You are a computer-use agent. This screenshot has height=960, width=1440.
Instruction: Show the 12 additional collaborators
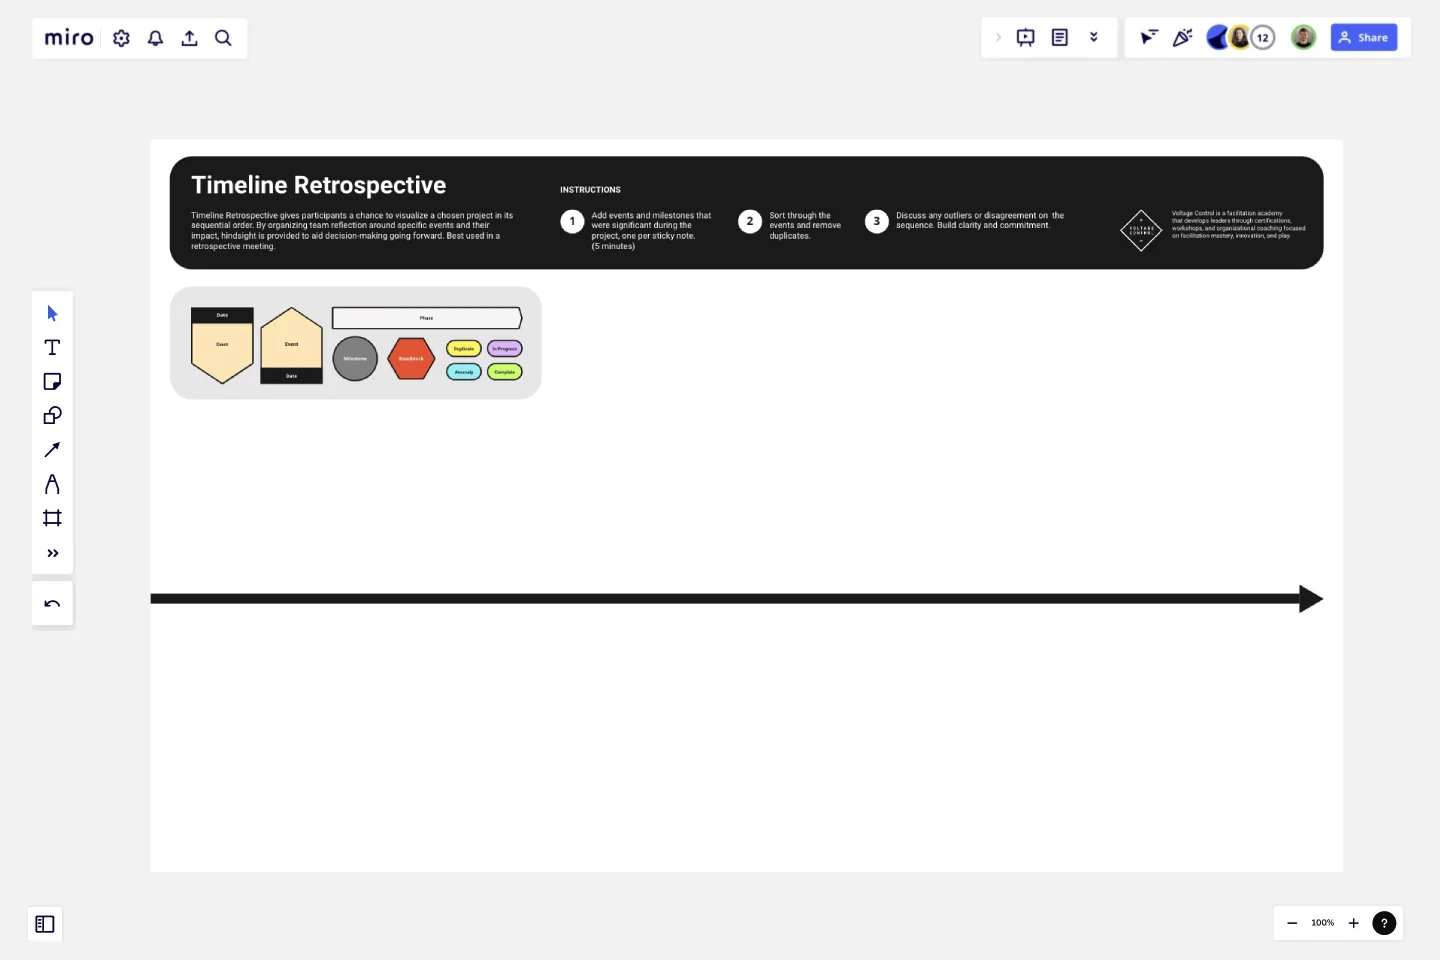1263,38
